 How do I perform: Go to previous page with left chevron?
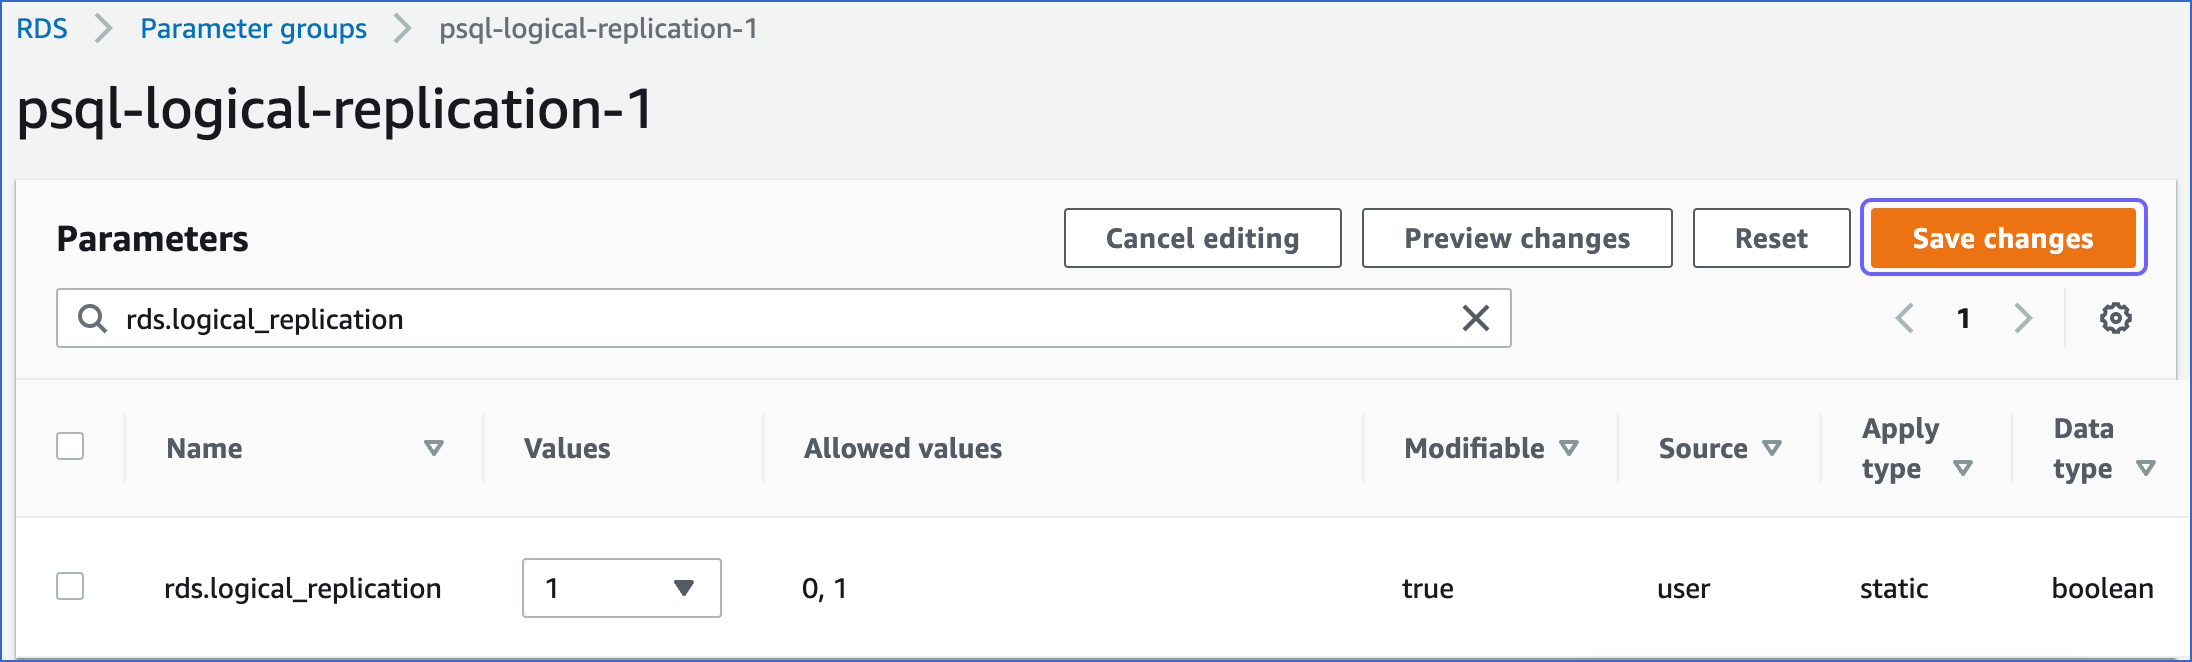tap(1904, 318)
